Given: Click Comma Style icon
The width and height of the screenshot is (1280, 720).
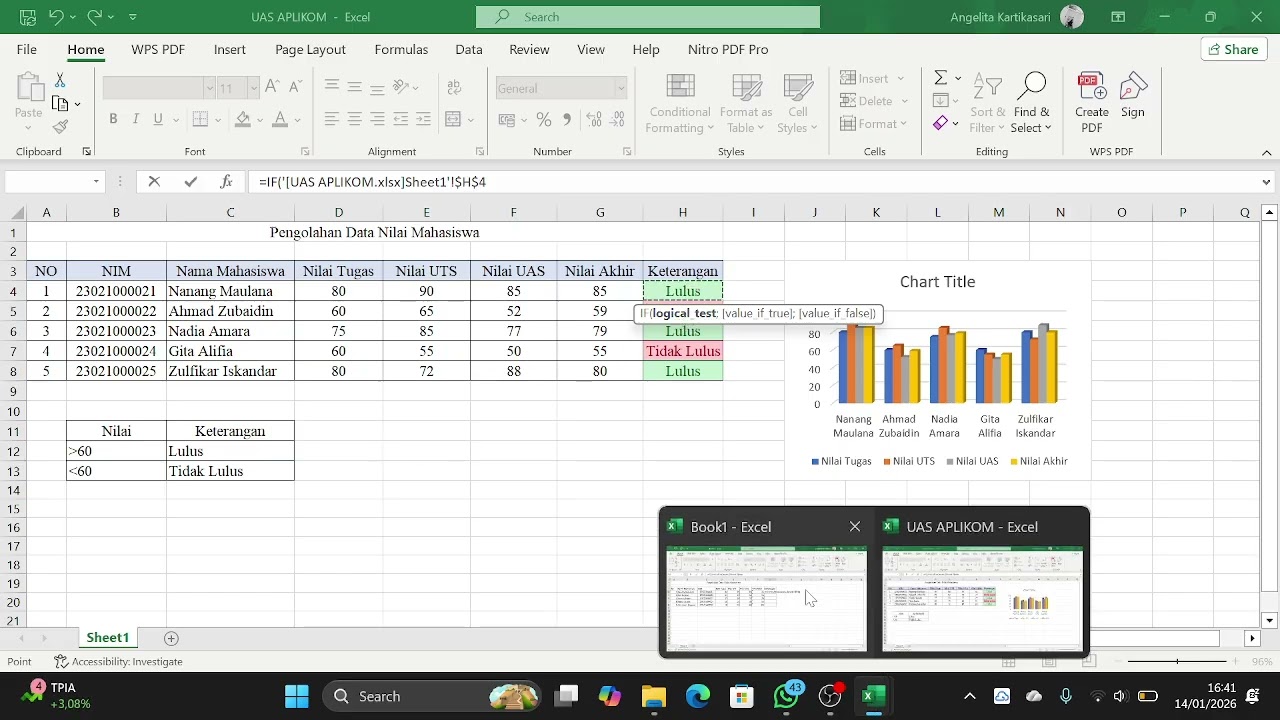Looking at the screenshot, I should coord(567,119).
